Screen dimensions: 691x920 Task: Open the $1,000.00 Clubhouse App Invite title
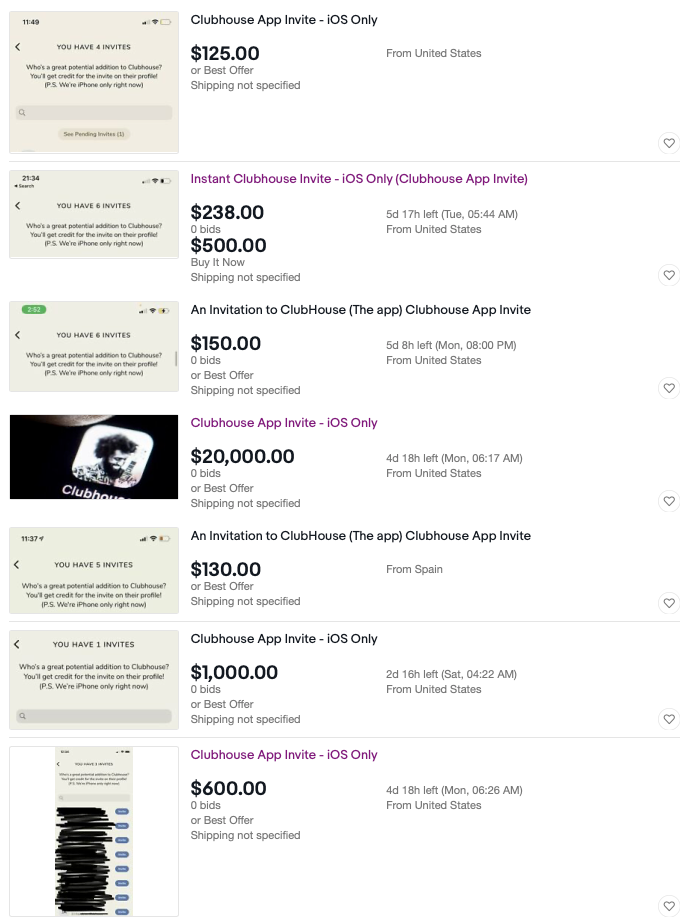click(284, 639)
